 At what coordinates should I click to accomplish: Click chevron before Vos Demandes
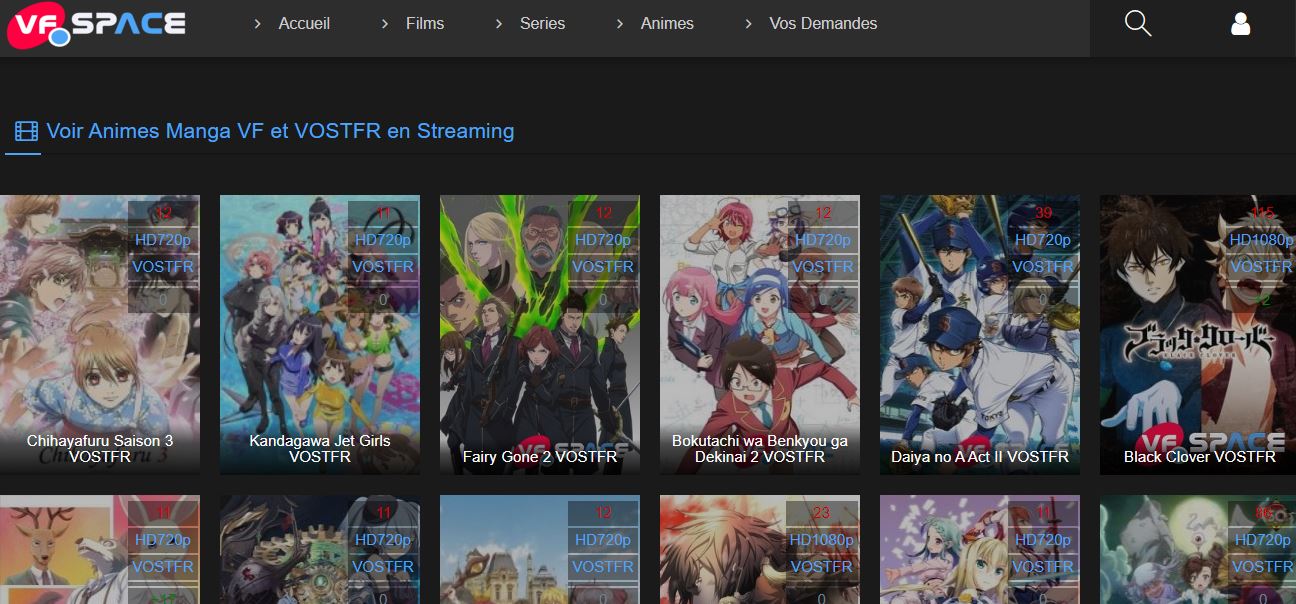click(x=748, y=24)
